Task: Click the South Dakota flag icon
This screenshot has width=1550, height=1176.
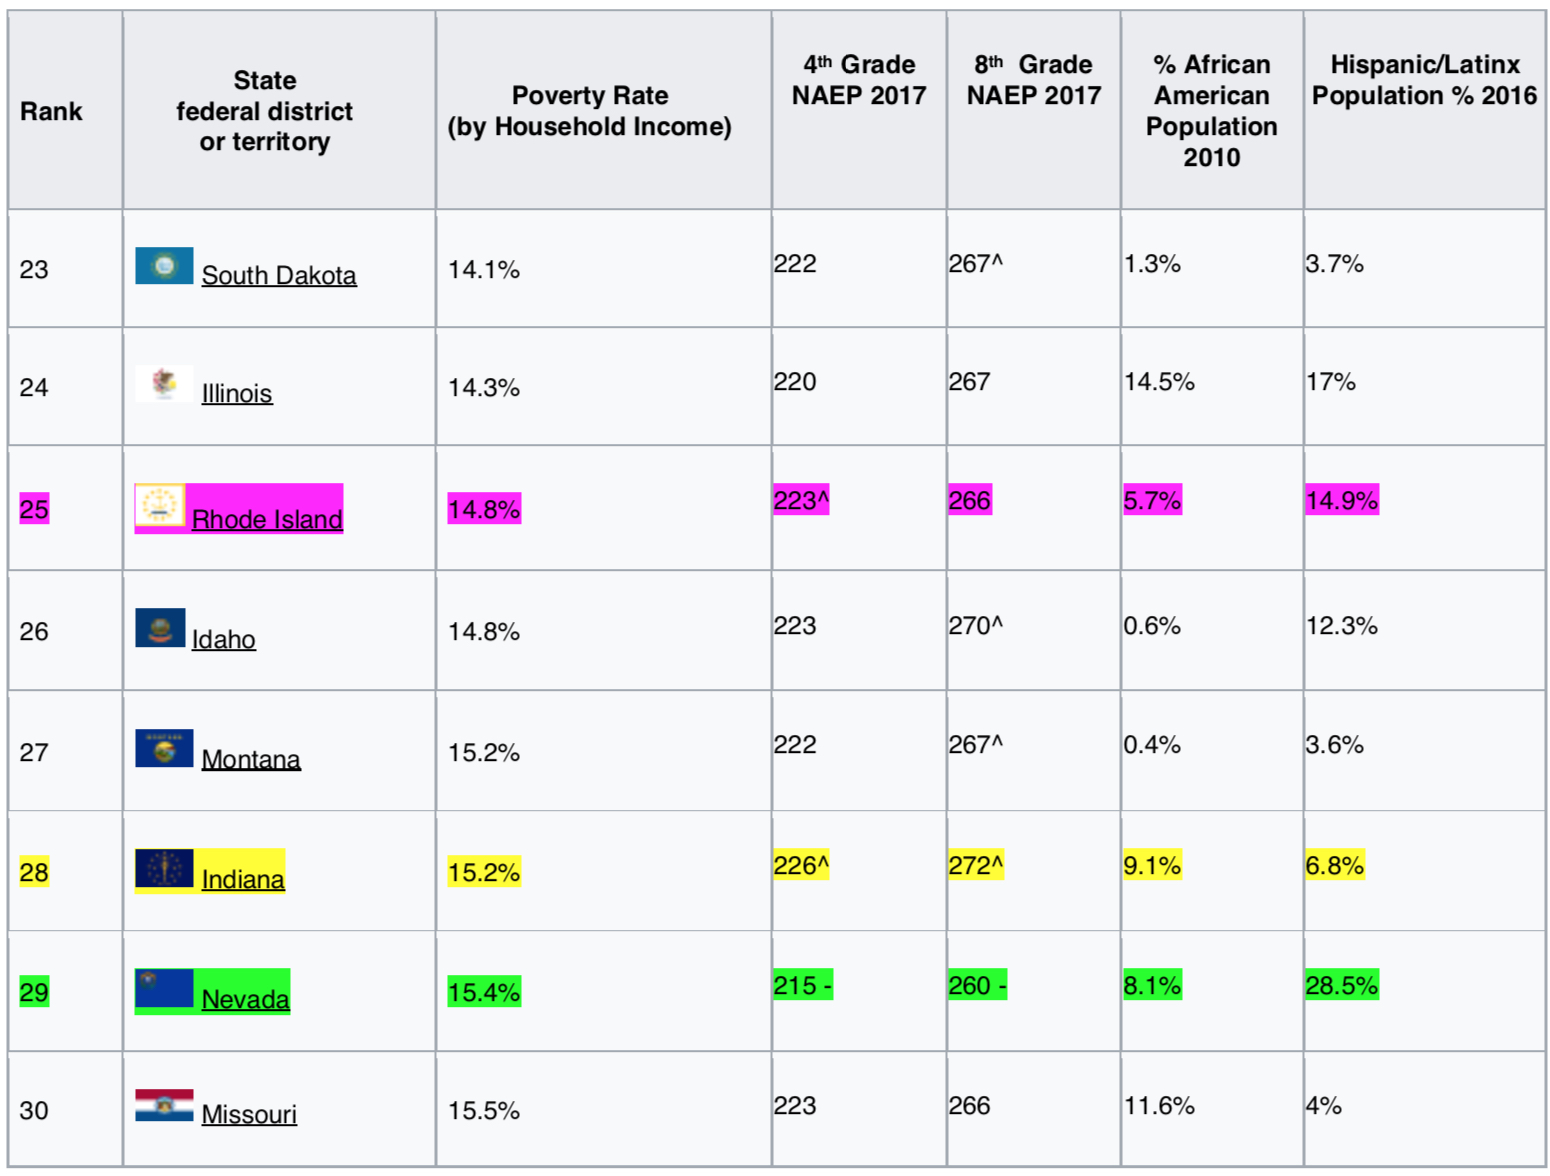Action: pos(164,266)
